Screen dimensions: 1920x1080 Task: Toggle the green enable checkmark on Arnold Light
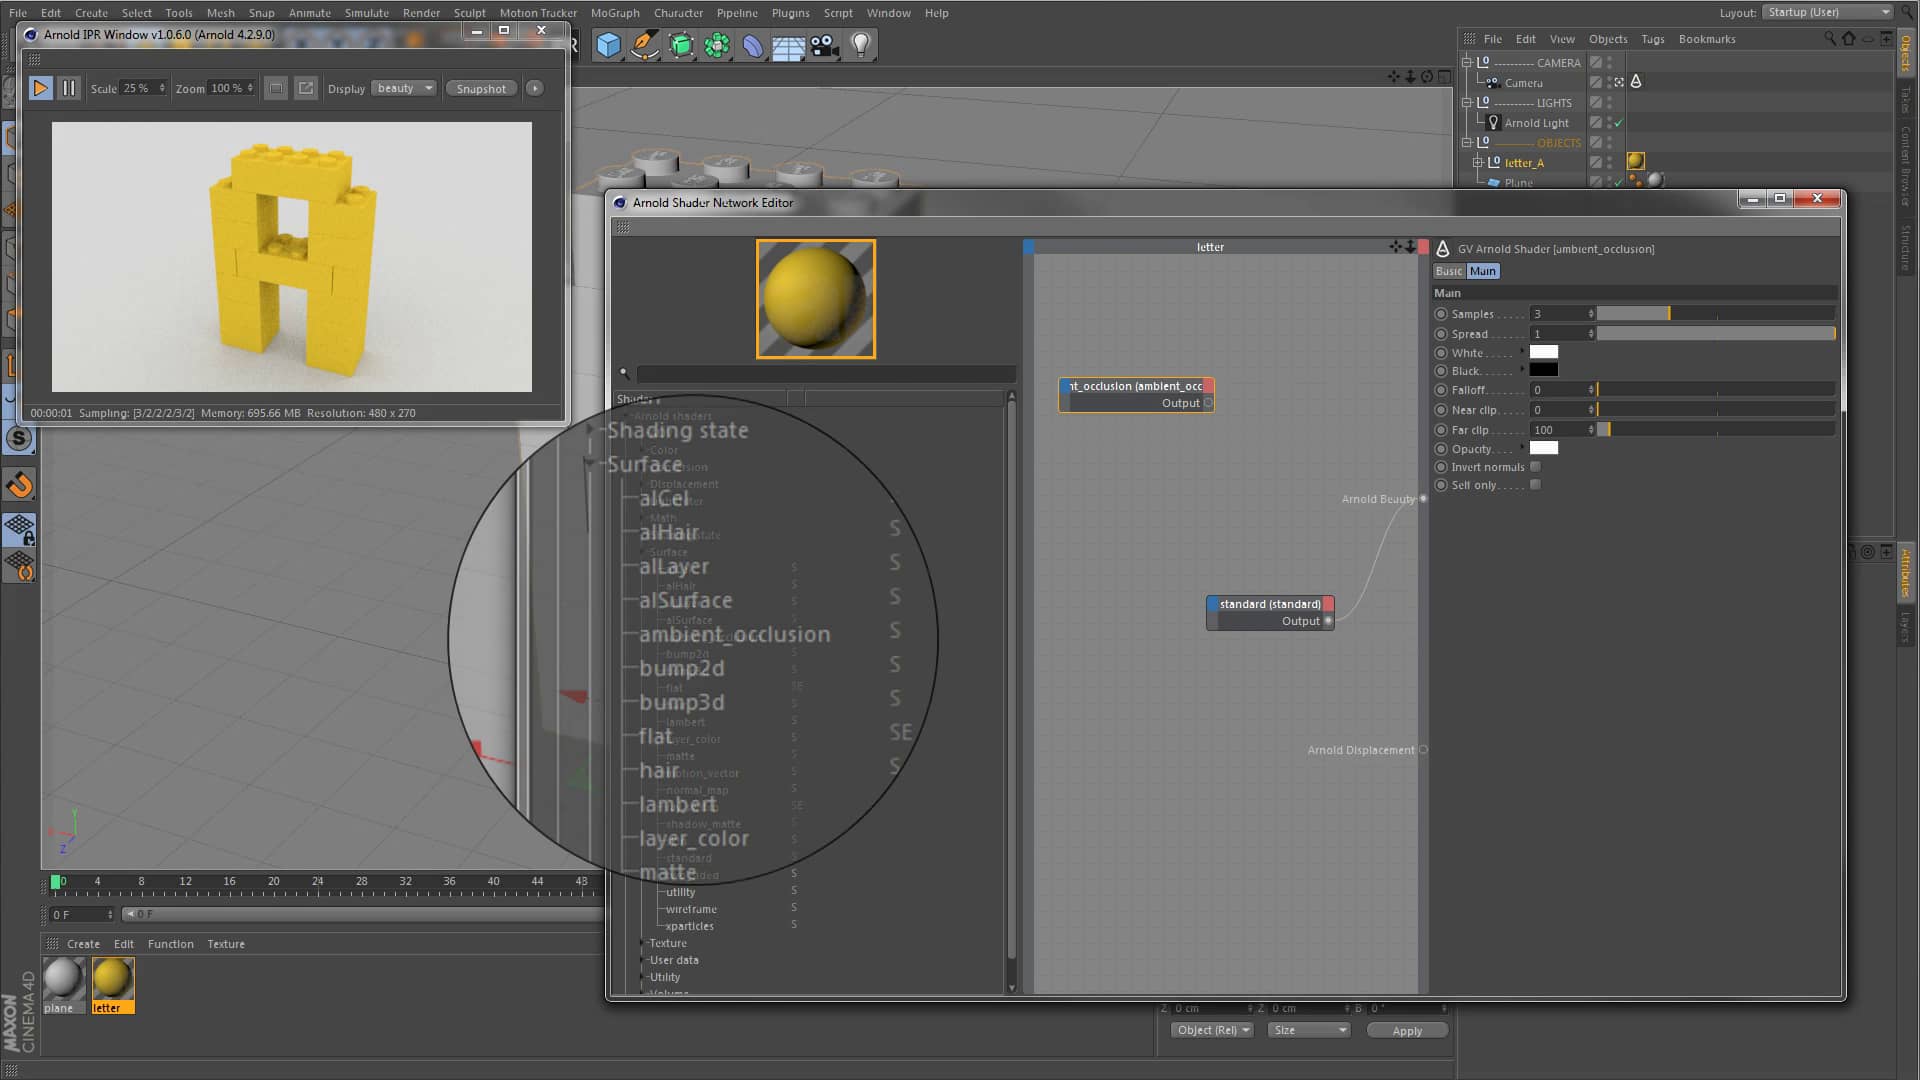coord(1619,122)
